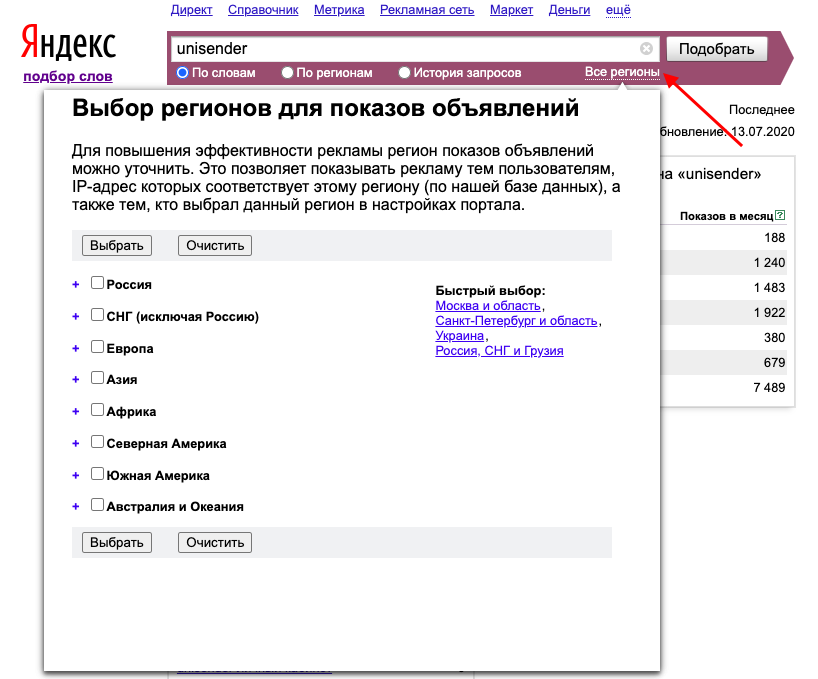Open Деньги from the top navigation
The height and width of the screenshot is (679, 818).
569,10
